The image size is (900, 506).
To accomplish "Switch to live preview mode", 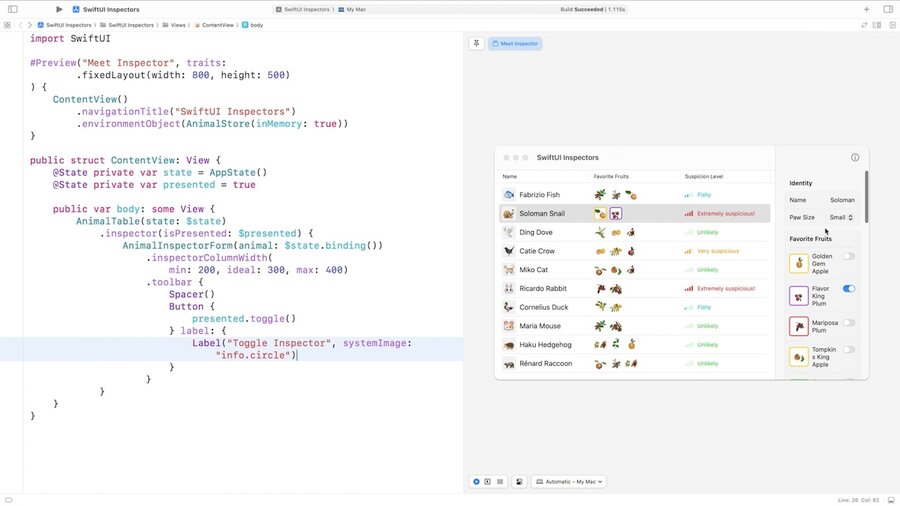I will point(476,482).
